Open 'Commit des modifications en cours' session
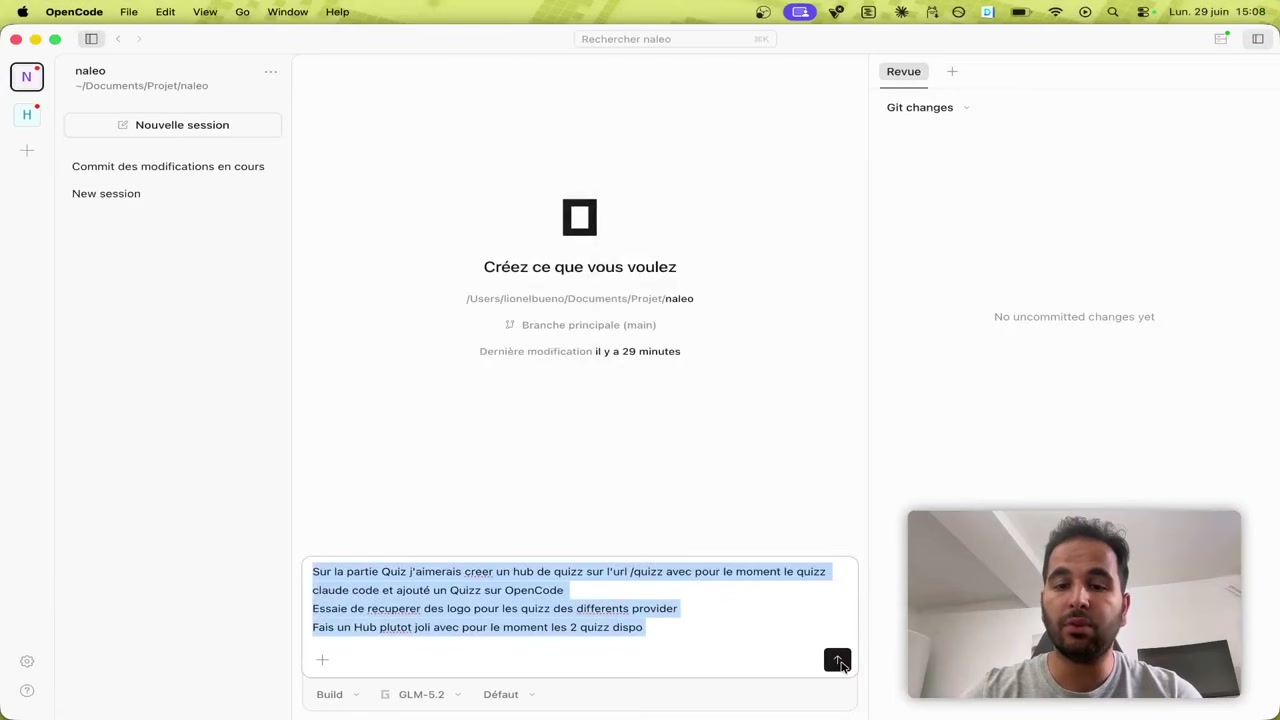Viewport: 1280px width, 720px height. 168,166
